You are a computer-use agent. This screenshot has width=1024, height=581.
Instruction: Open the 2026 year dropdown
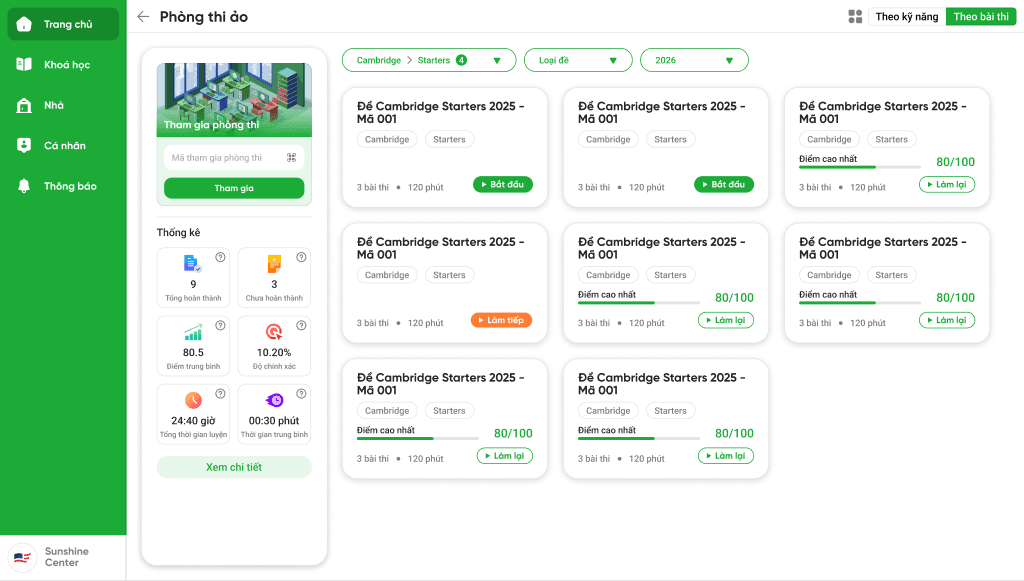[x=694, y=60]
